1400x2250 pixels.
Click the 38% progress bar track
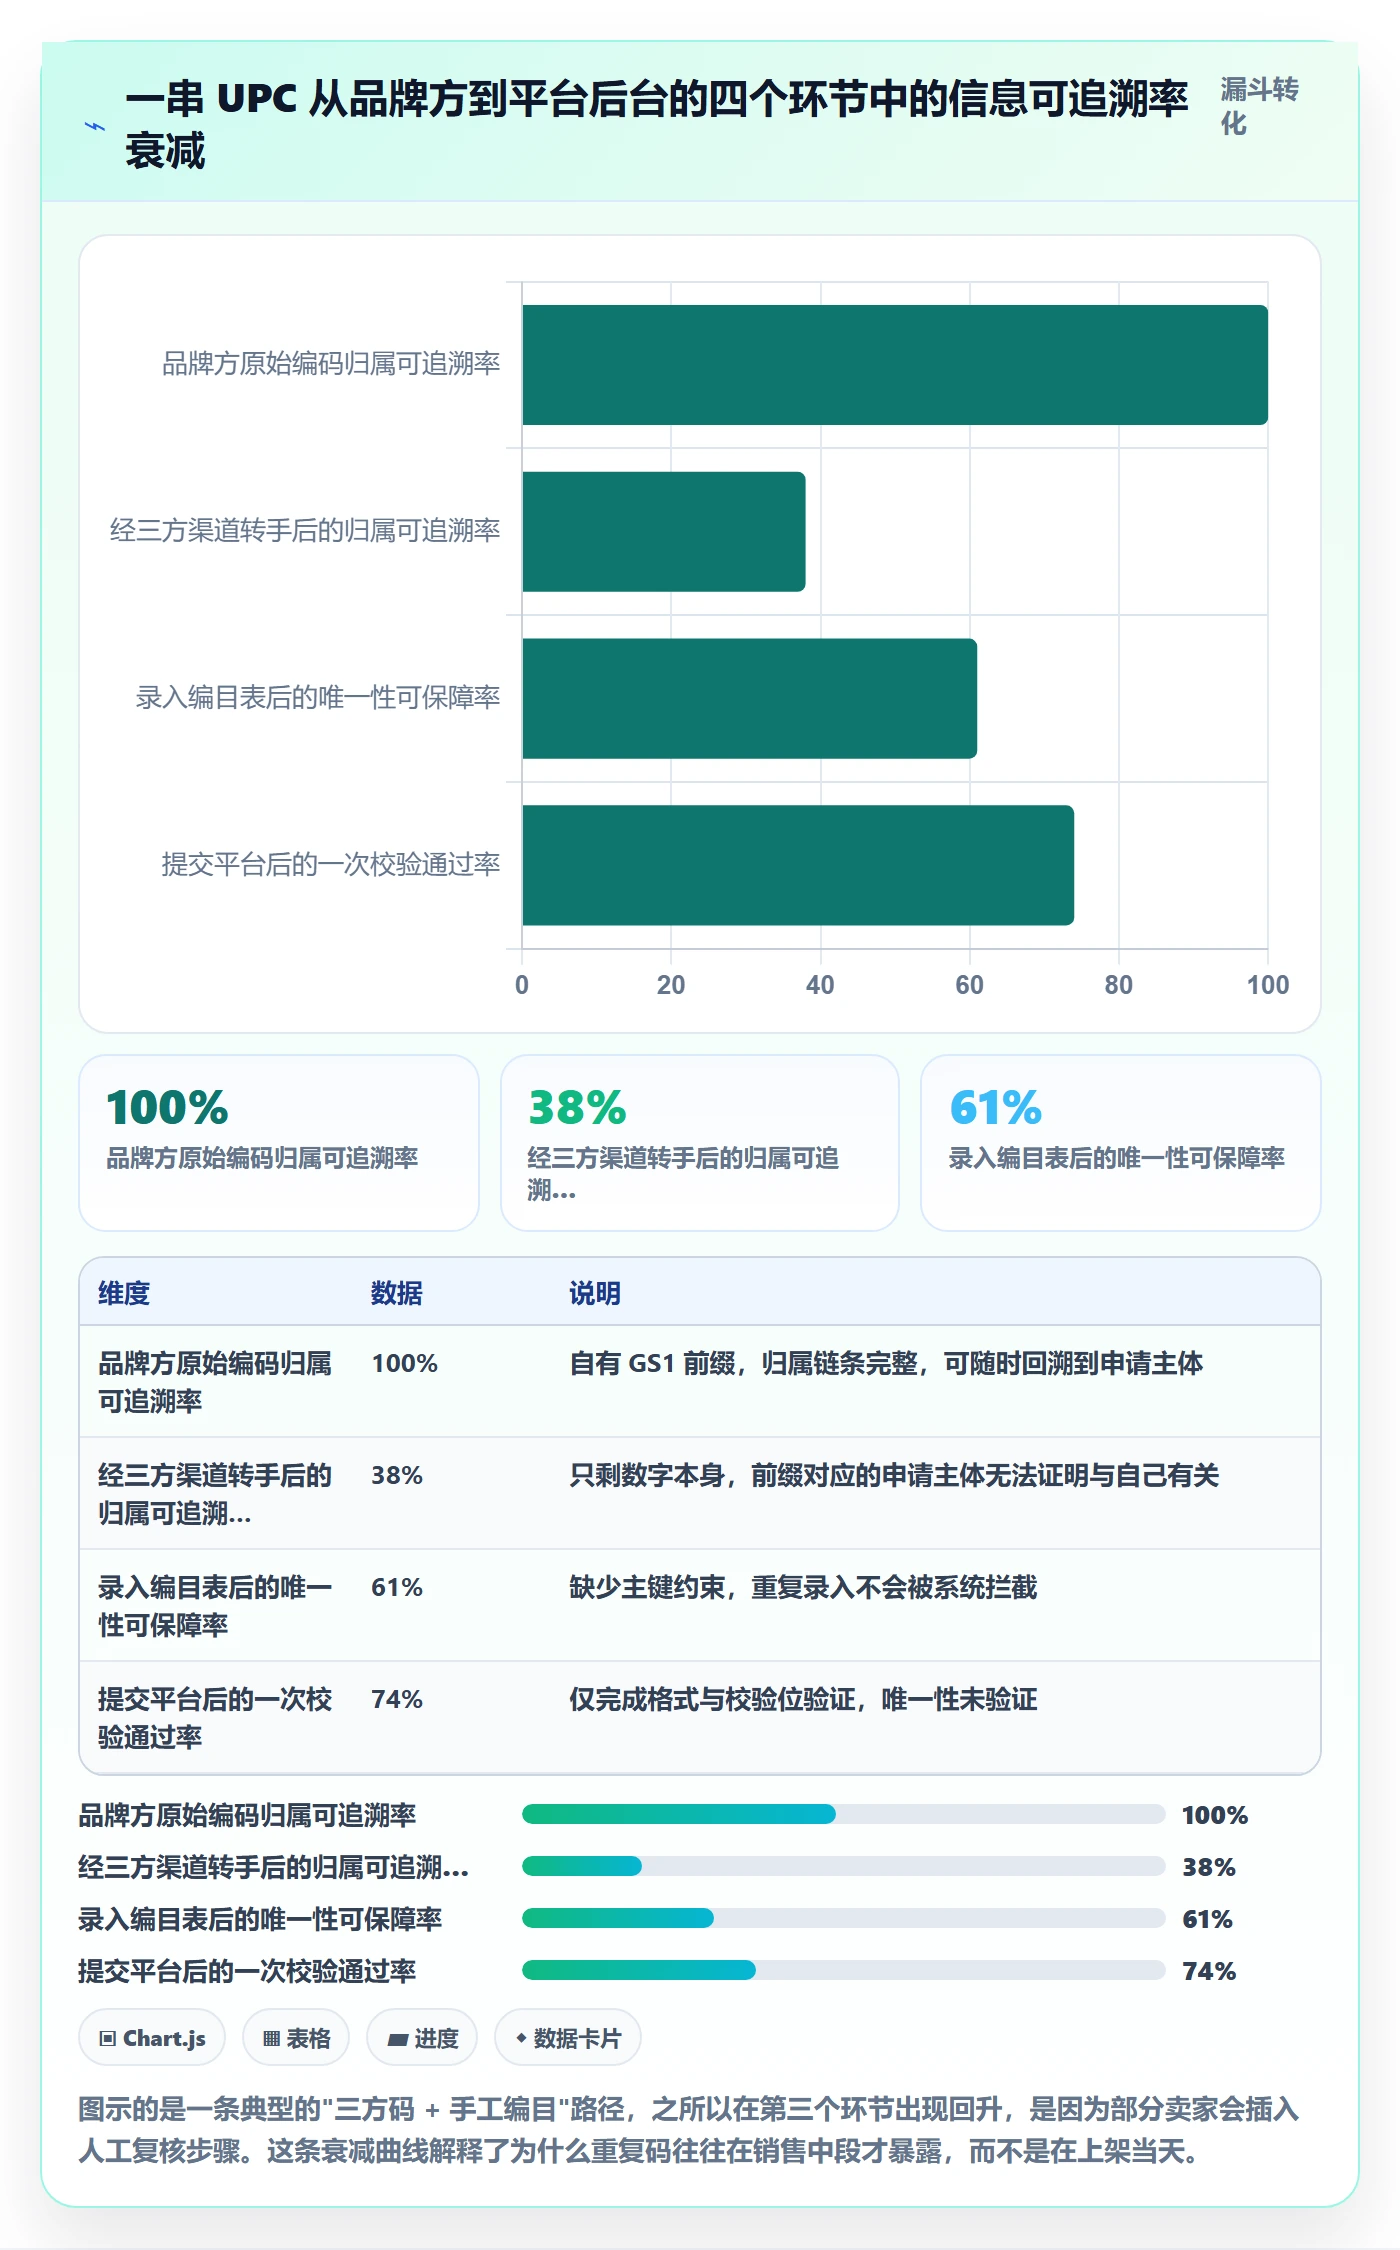click(x=844, y=1866)
